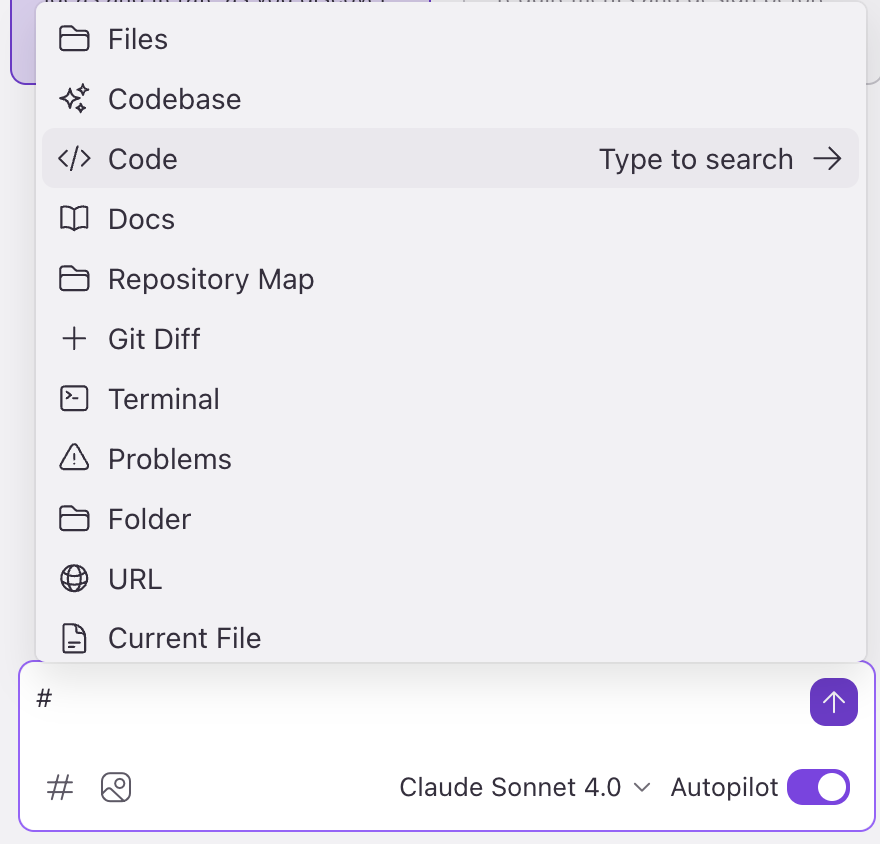The height and width of the screenshot is (844, 880).
Task: Toggle the Autopilot switch off
Action: 818,787
